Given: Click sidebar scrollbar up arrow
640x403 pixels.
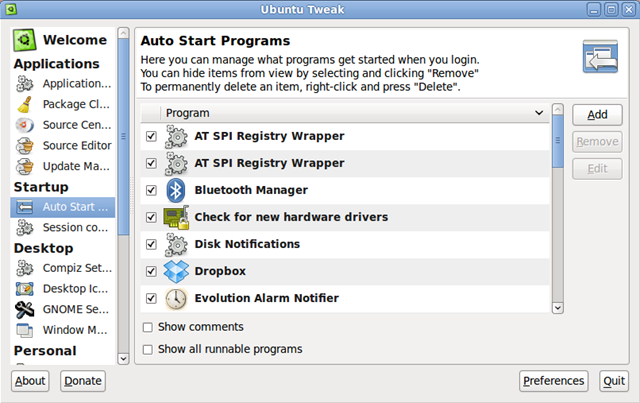Looking at the screenshot, I should pos(123,33).
